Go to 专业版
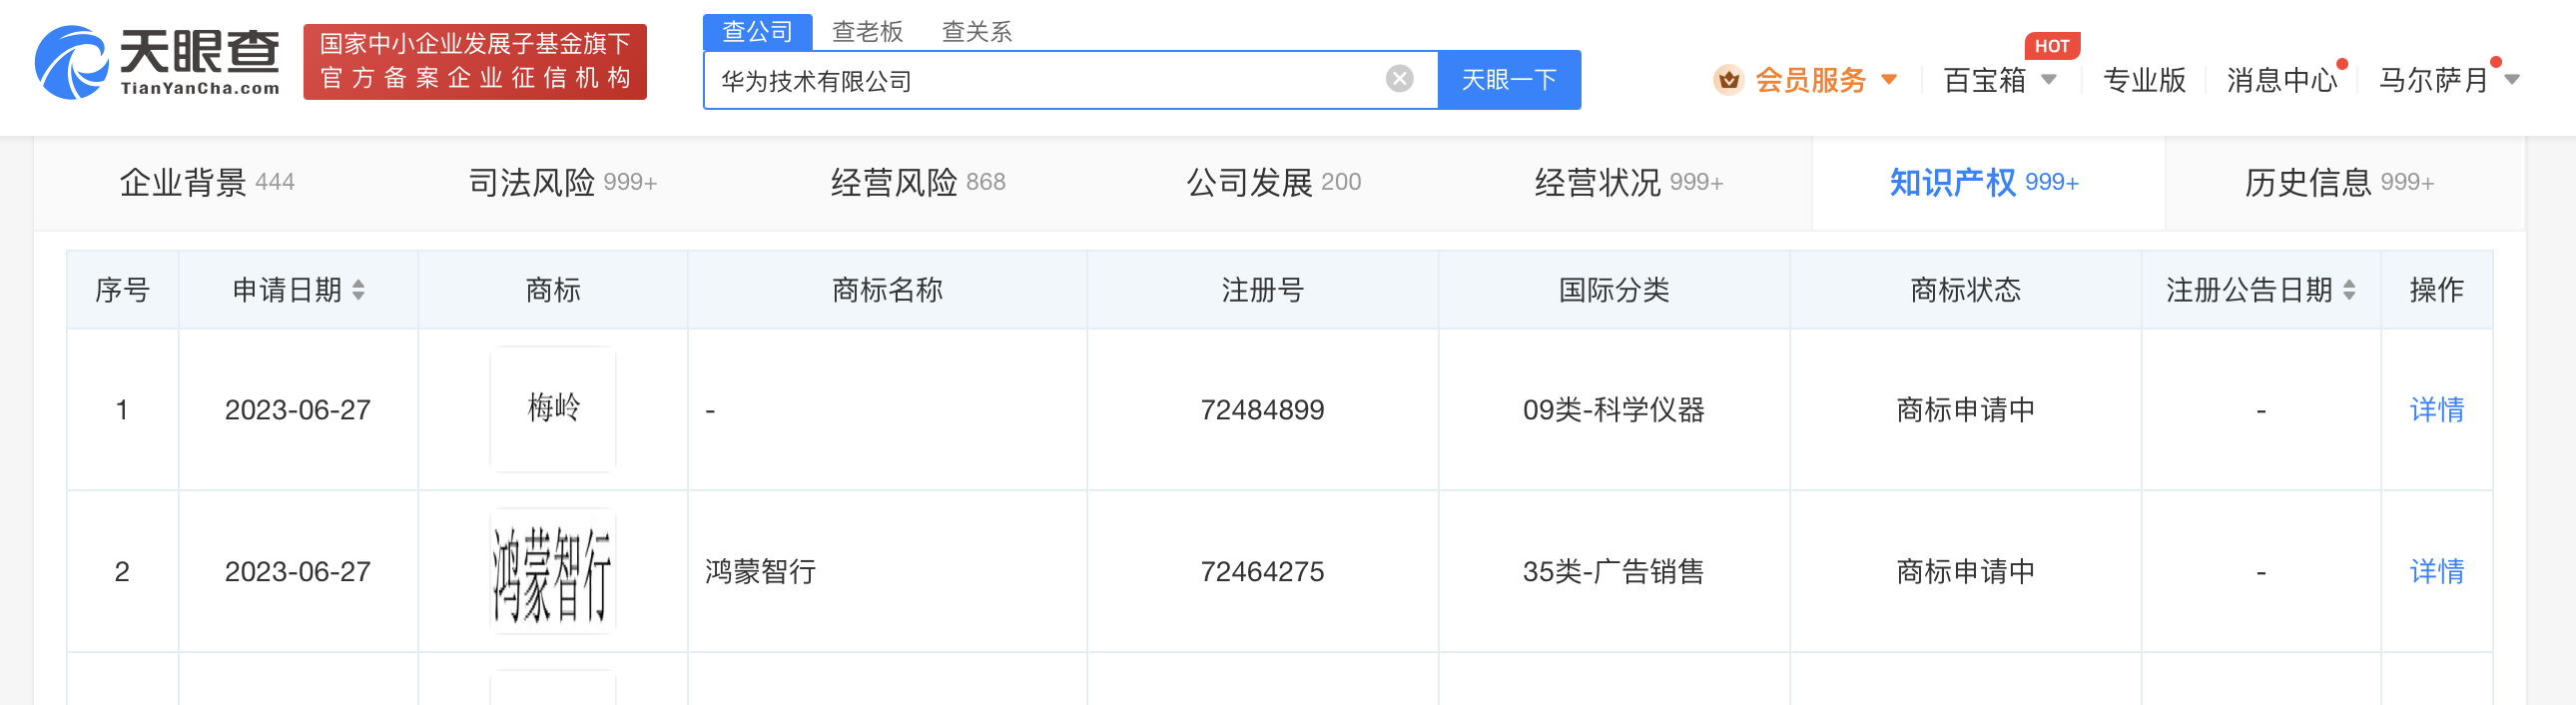This screenshot has width=2576, height=705. [x=2144, y=80]
